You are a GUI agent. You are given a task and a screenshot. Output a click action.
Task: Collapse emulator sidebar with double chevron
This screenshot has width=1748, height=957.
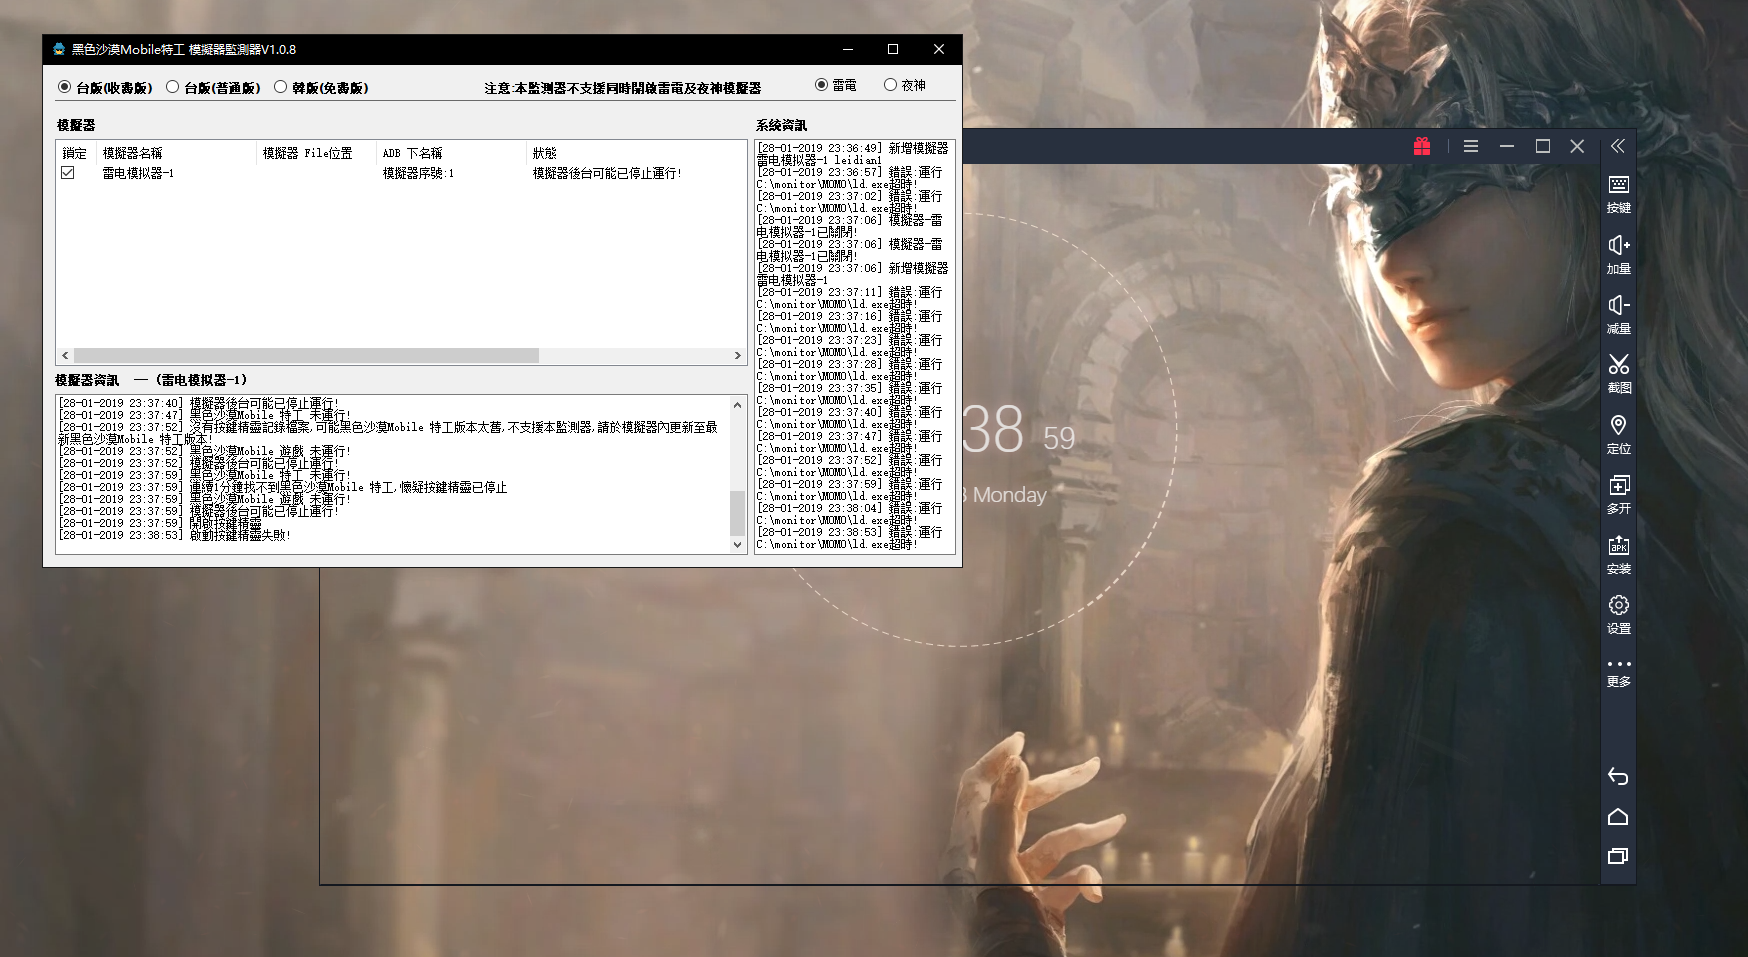(1618, 146)
